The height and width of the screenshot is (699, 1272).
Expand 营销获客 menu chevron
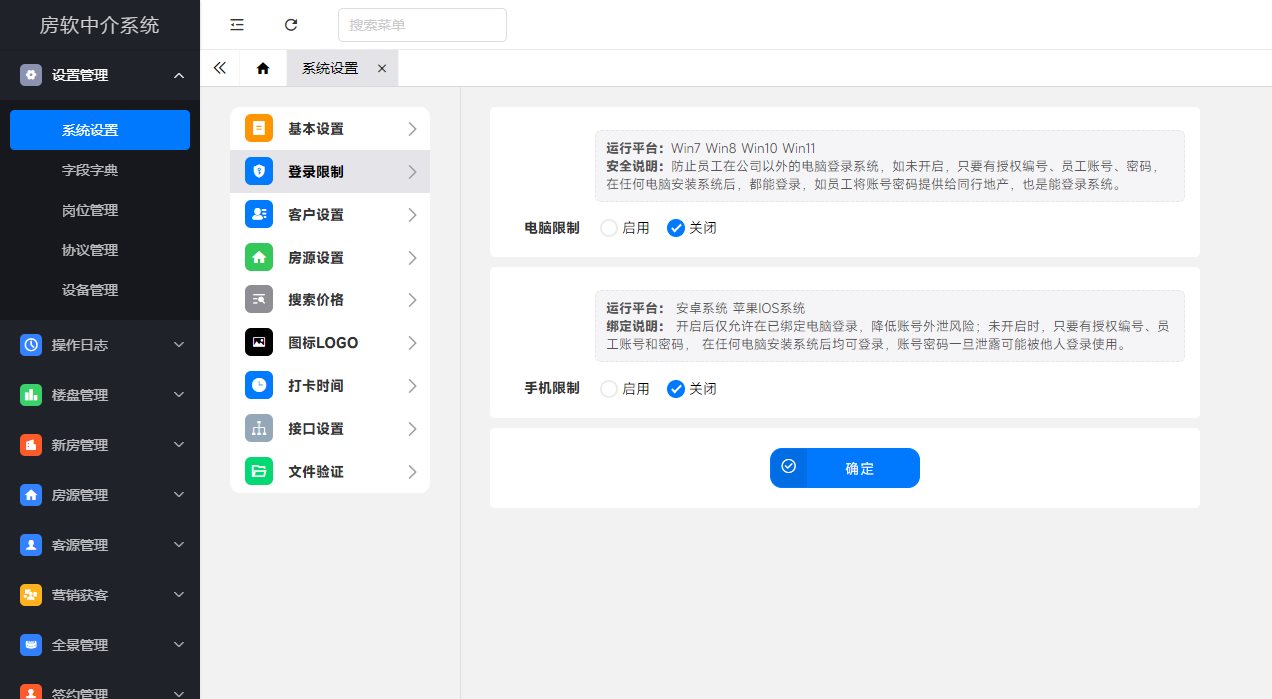pos(179,595)
